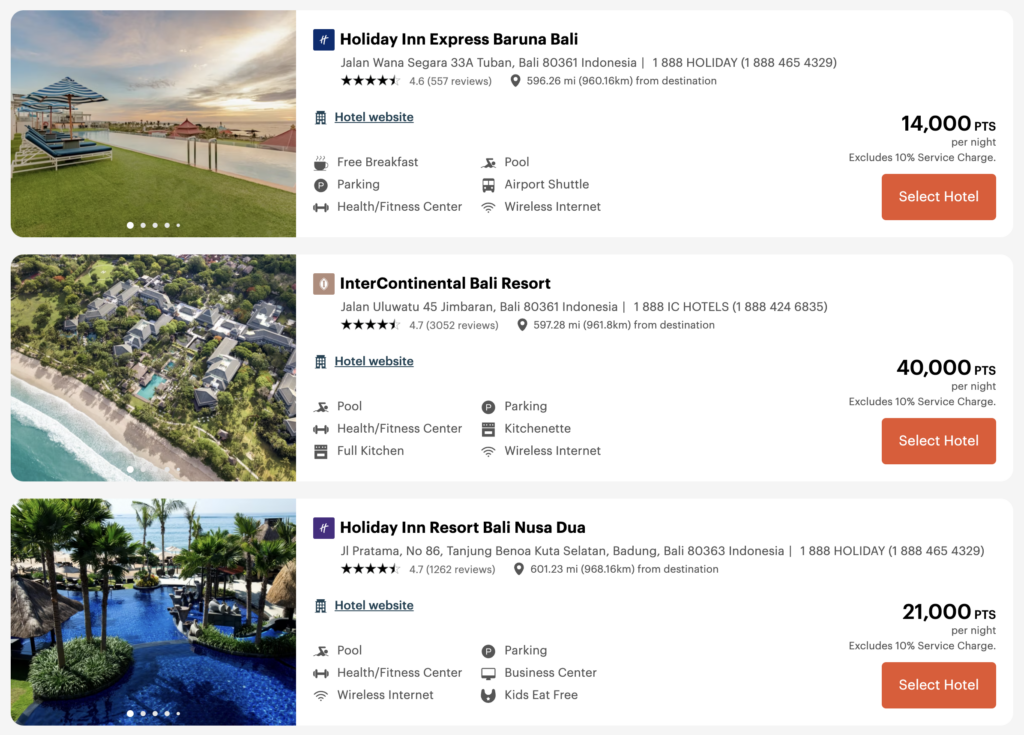Image resolution: width=1024 pixels, height=735 pixels.
Task: Click the InterContinental aerial resort photo
Action: (x=153, y=368)
